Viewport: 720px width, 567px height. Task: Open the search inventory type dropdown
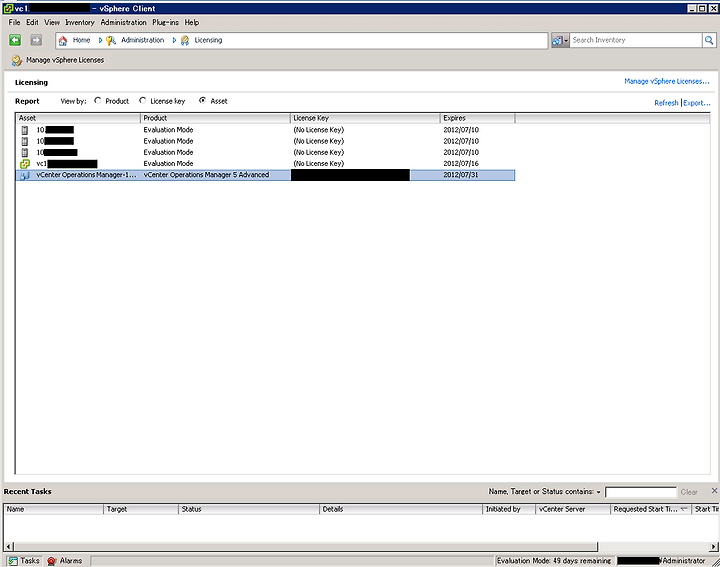560,40
